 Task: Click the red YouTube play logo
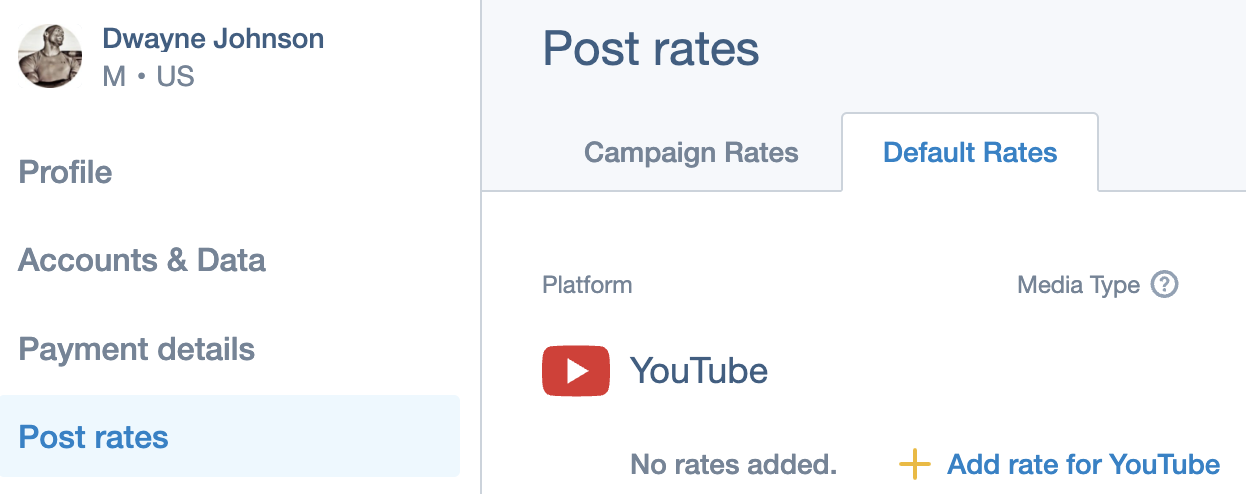[576, 371]
